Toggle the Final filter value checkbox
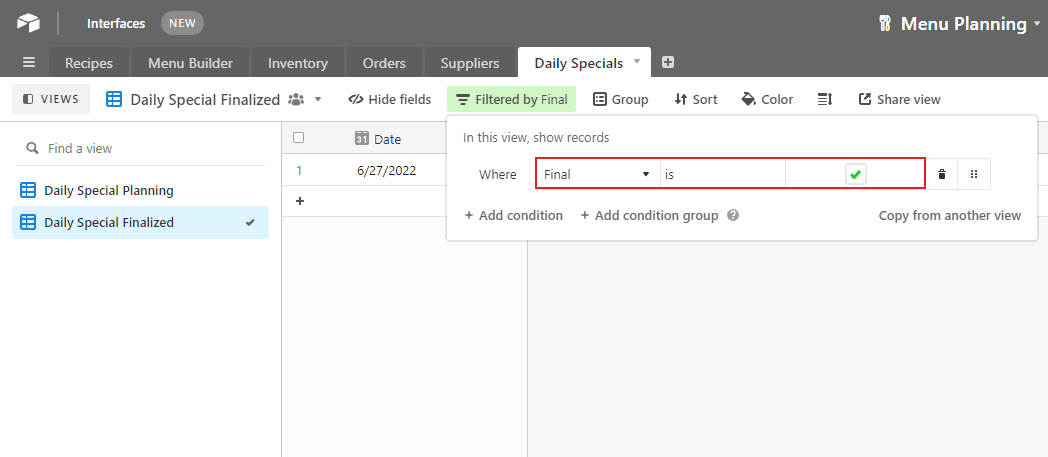The image size is (1048, 457). pyautogui.click(x=855, y=174)
